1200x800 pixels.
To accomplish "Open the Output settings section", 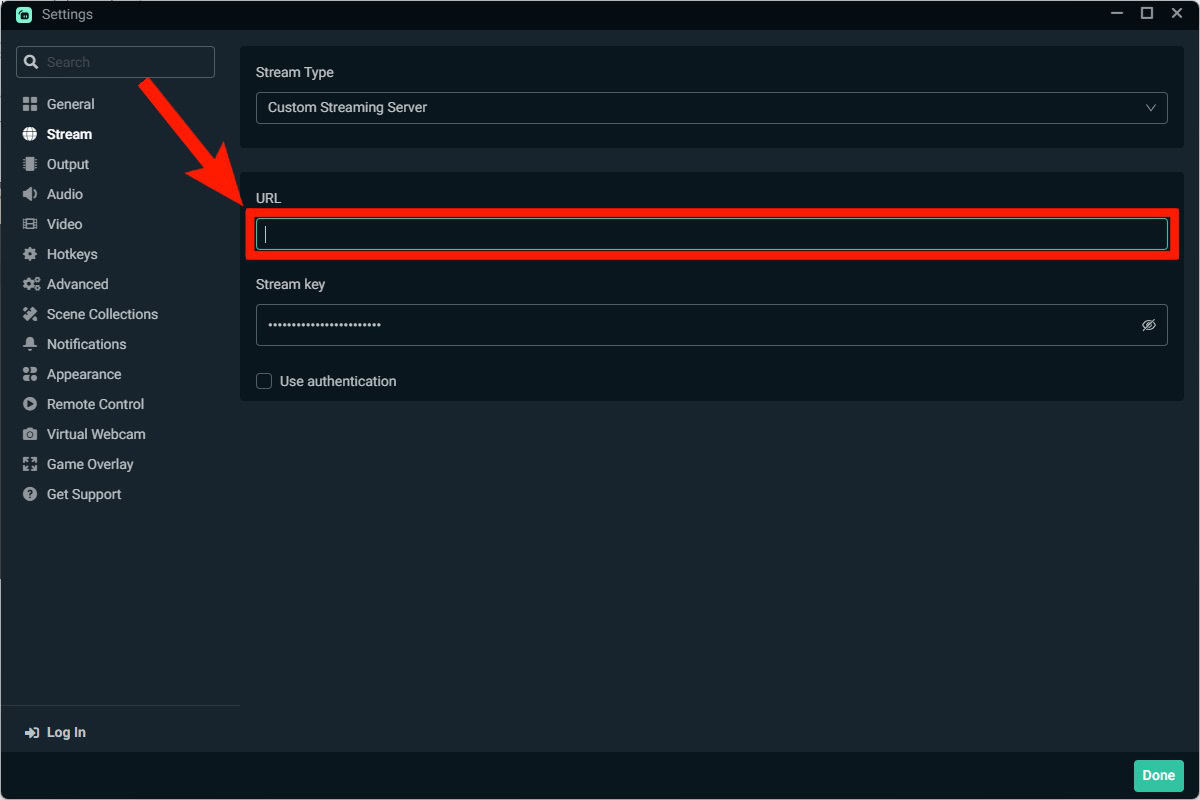I will (67, 163).
